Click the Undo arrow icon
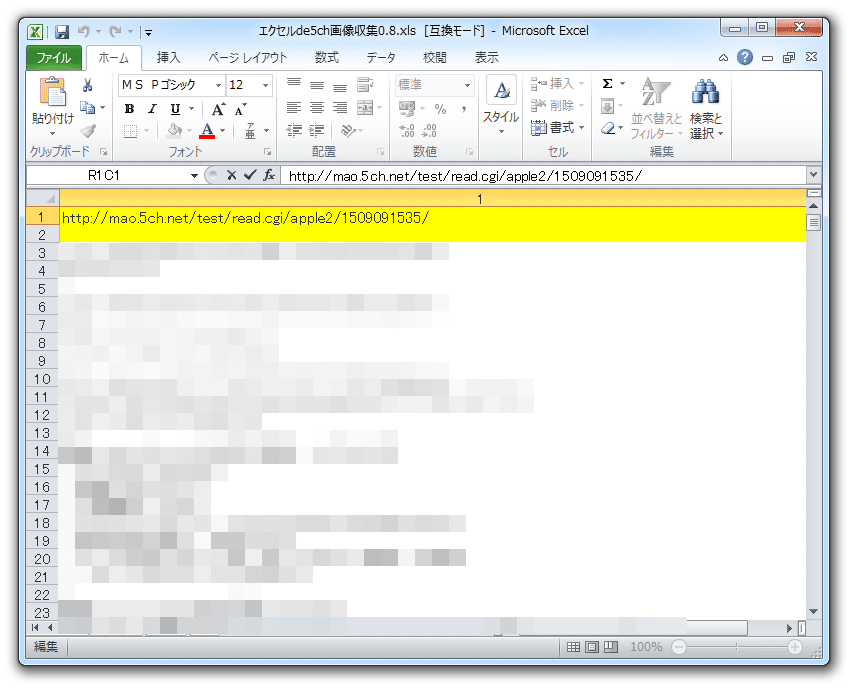Viewport: 851px width, 688px height. click(83, 31)
